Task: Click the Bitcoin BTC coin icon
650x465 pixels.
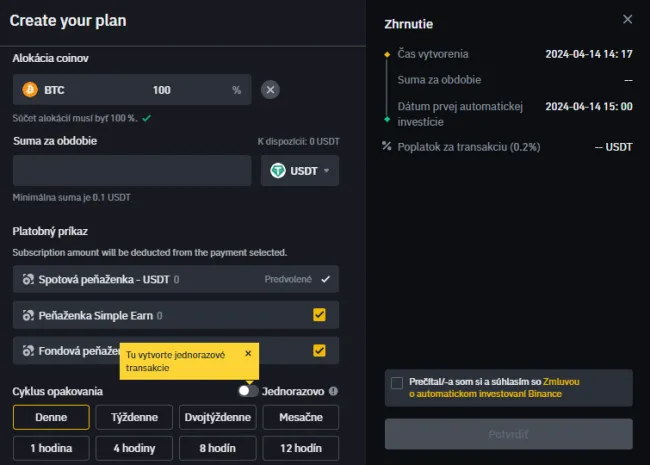Action: 29,90
